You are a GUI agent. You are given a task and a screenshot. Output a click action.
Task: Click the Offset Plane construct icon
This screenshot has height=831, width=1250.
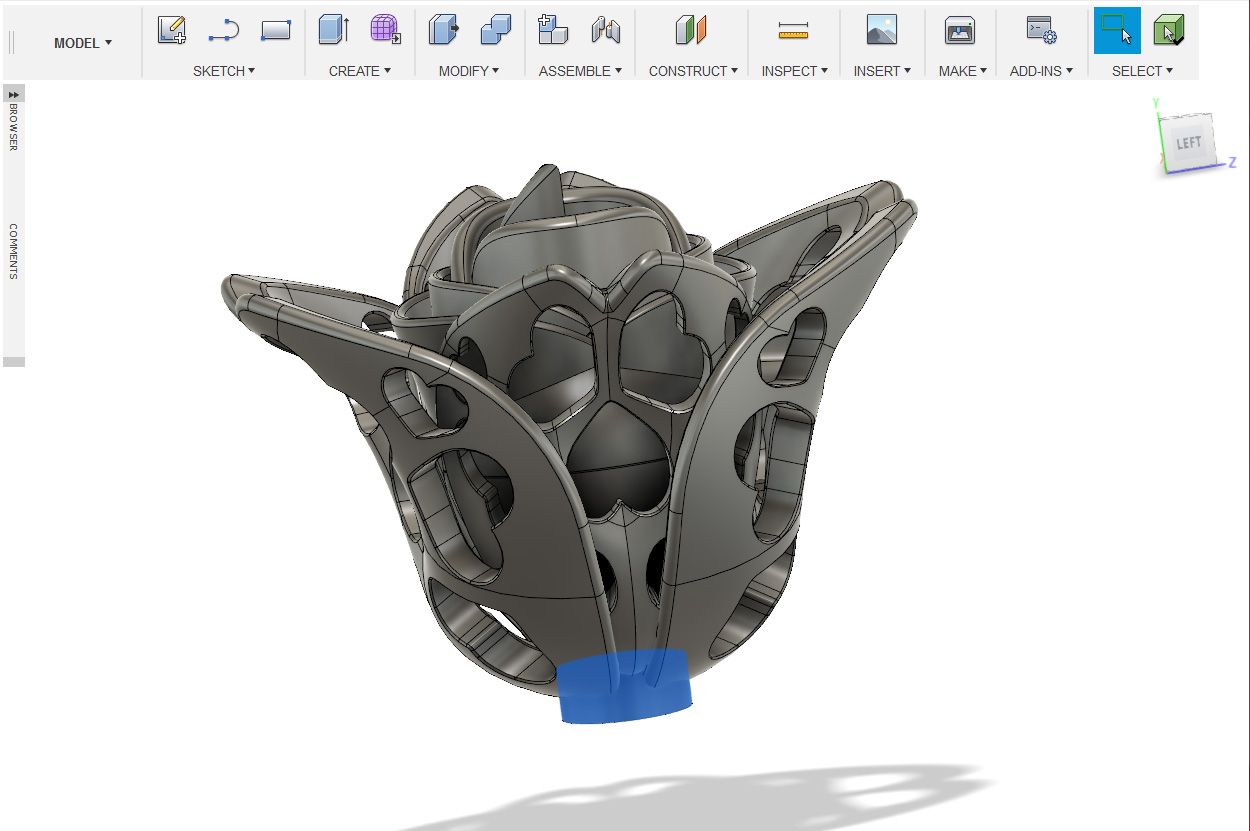click(x=691, y=31)
